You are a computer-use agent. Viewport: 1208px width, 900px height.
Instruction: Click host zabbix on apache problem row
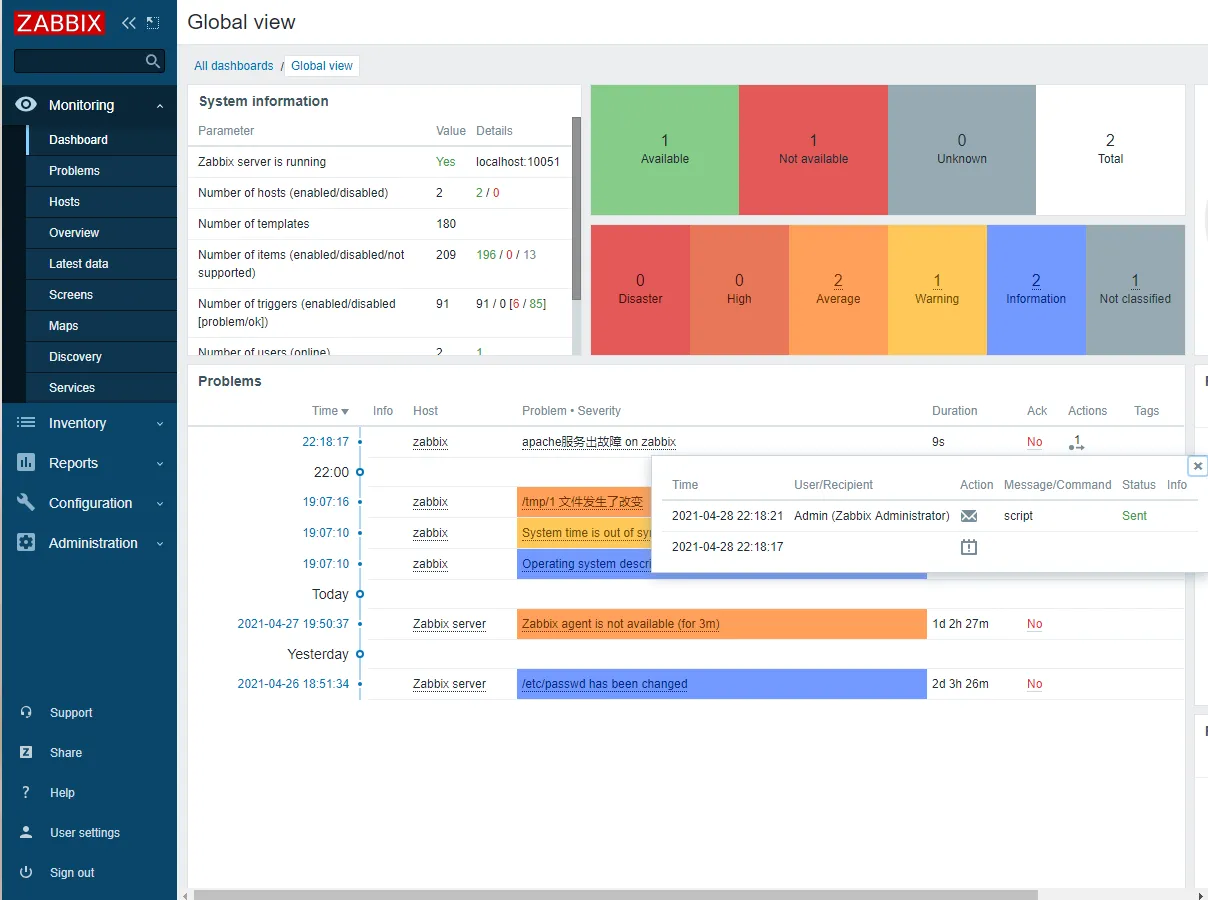coord(430,442)
